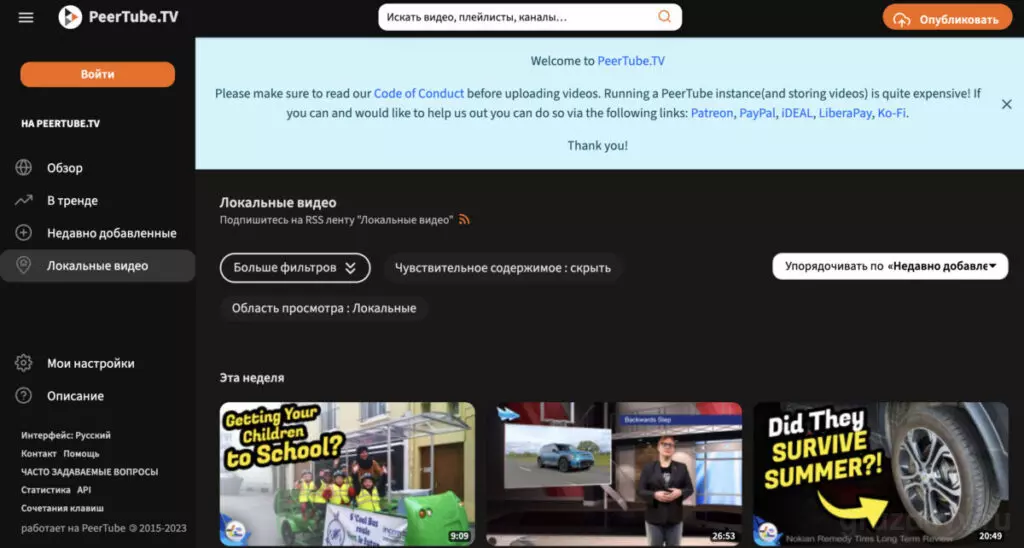Screen dimensions: 1024x548
Task: Open the Code of Conduct link
Action: pos(419,93)
